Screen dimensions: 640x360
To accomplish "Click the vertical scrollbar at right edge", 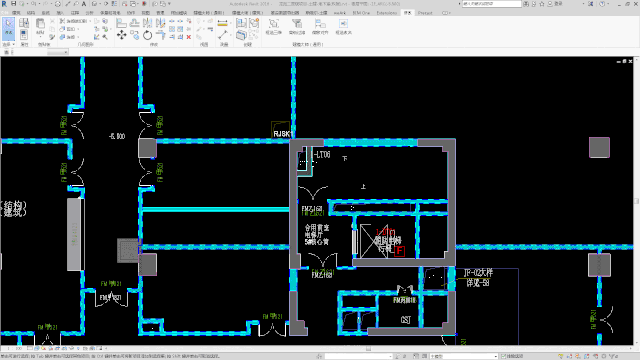I will (636, 201).
